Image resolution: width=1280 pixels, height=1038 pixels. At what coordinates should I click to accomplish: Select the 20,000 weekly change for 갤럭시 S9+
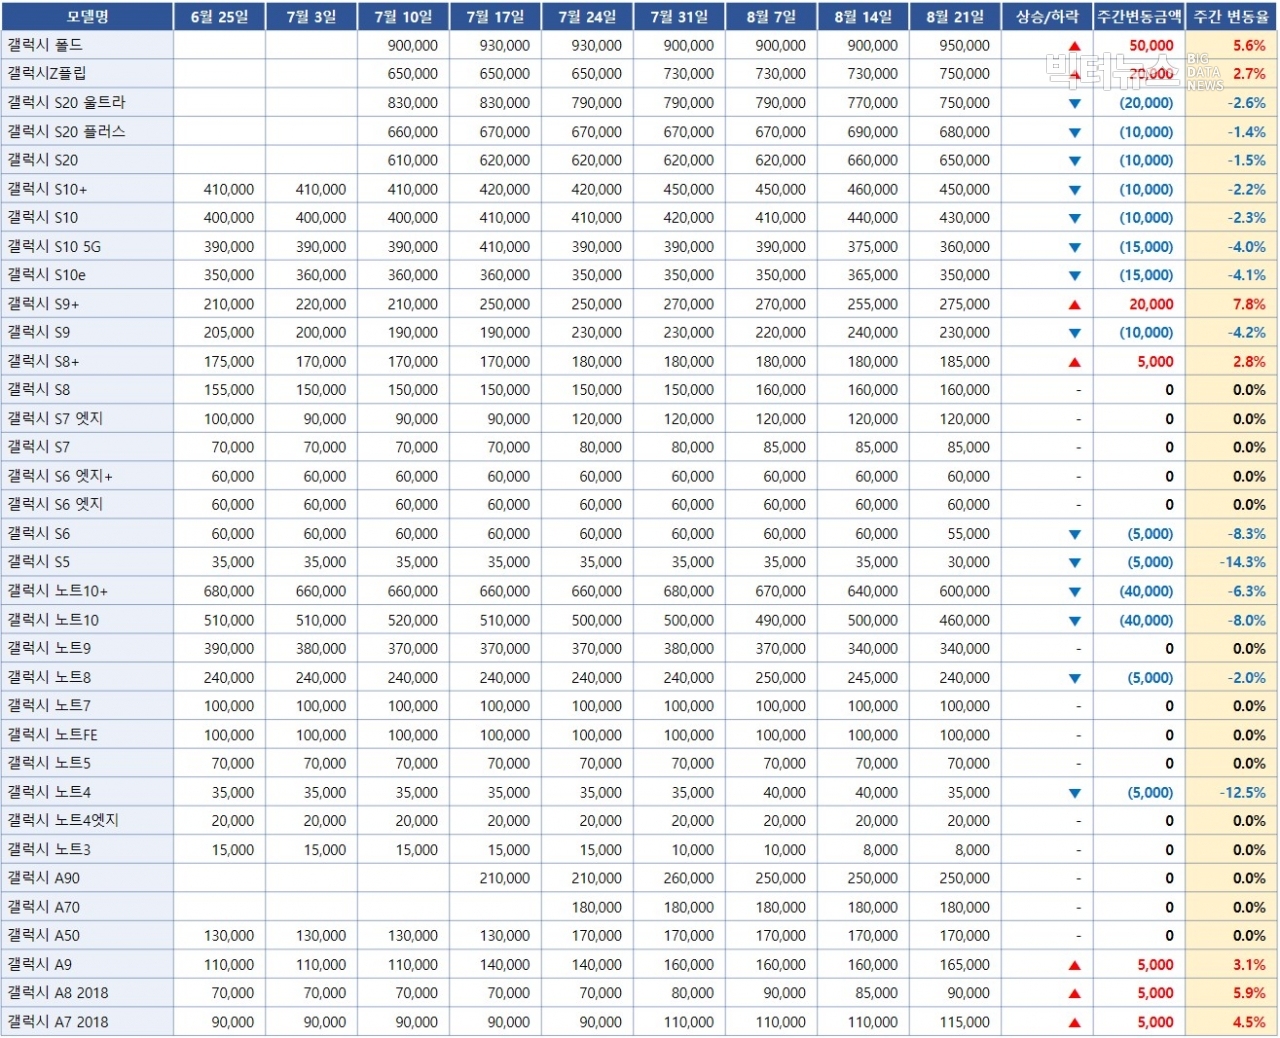(1151, 305)
